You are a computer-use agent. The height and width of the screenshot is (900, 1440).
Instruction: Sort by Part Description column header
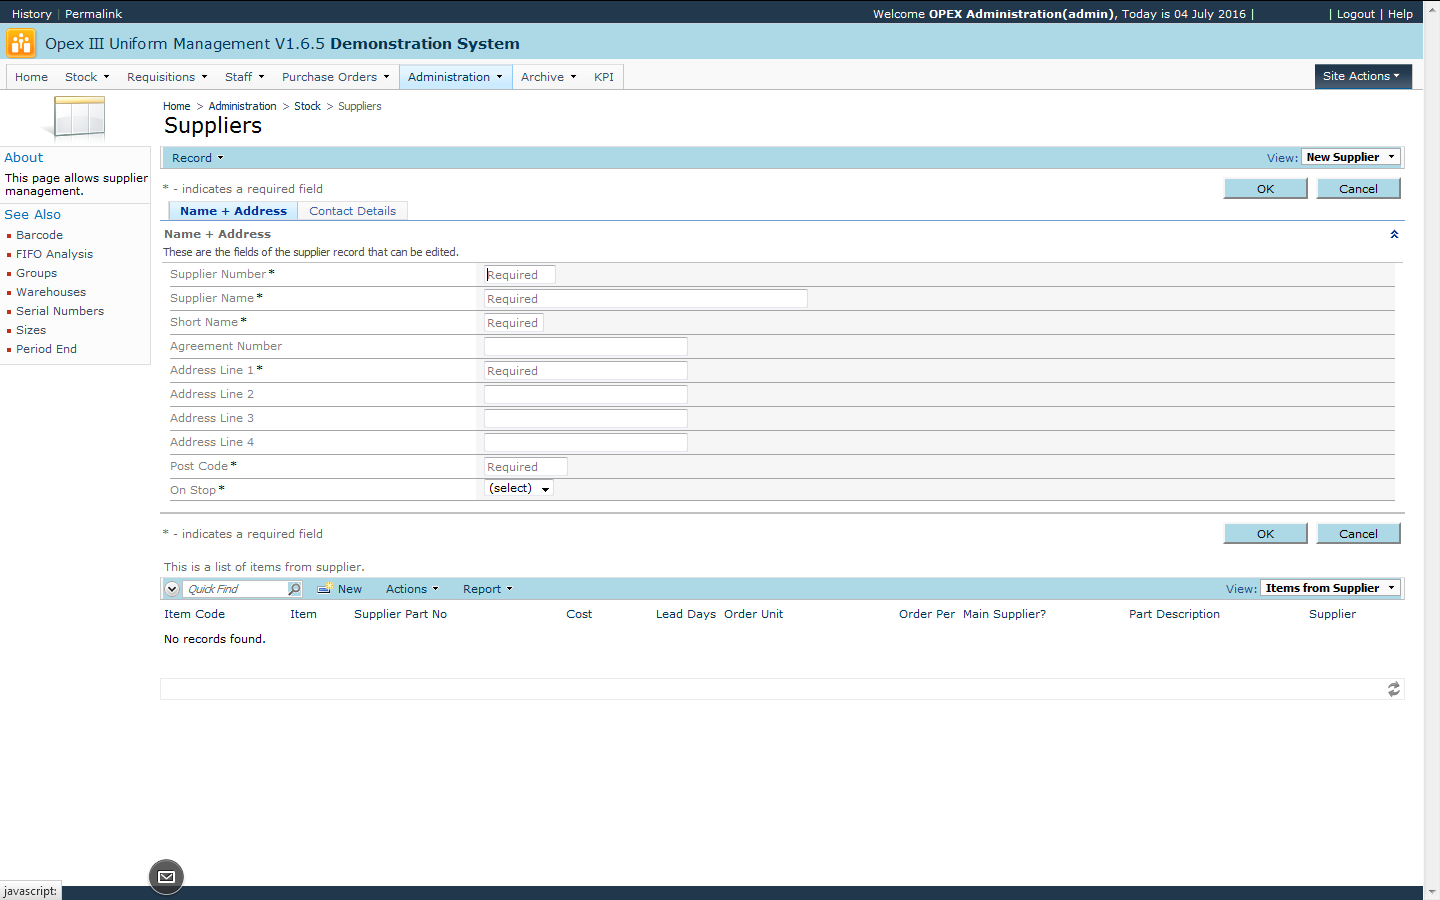(x=1174, y=614)
